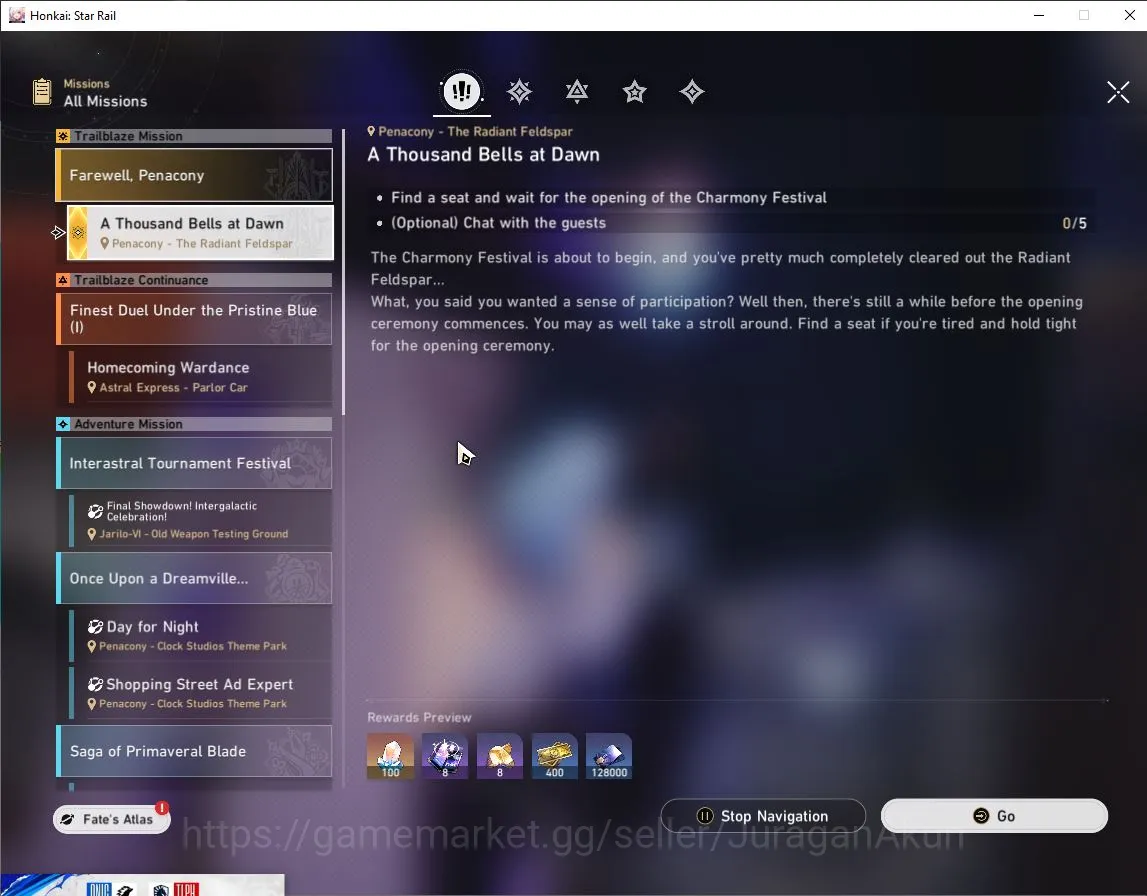The image size is (1147, 896).
Task: Select the Day for Night mission
Action: [x=200, y=636]
